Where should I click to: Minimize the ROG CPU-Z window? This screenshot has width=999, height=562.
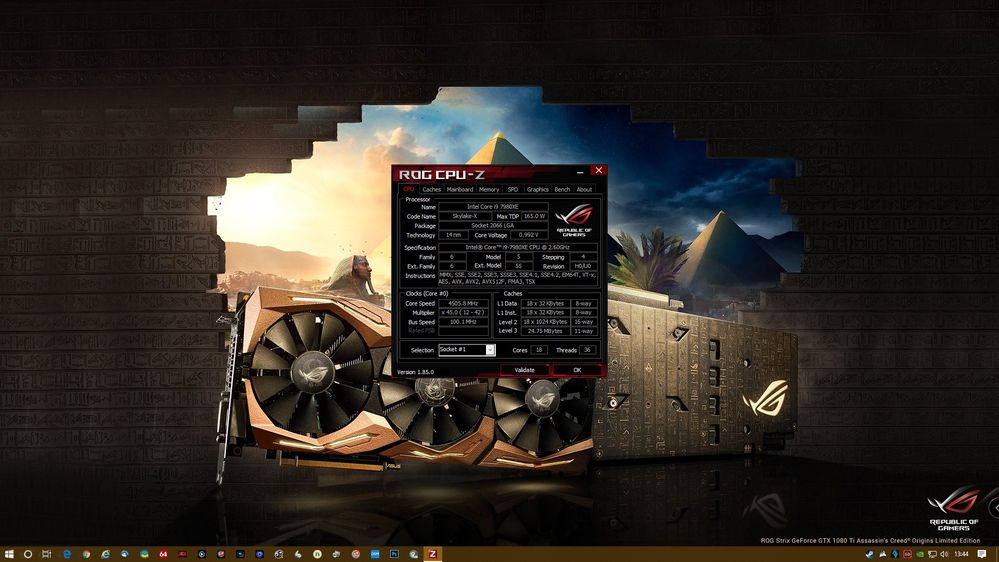[580, 171]
